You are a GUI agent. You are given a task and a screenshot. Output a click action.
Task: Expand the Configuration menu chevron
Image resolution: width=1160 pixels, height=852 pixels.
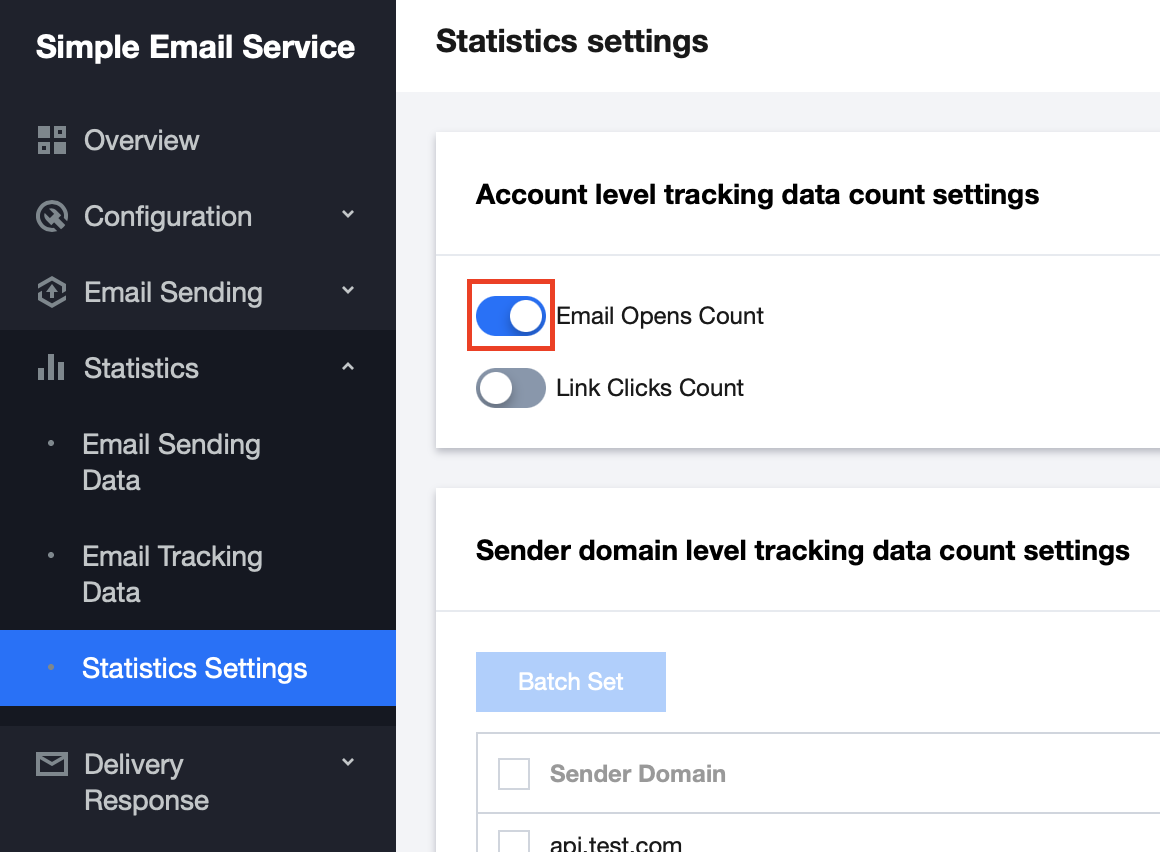tap(348, 215)
